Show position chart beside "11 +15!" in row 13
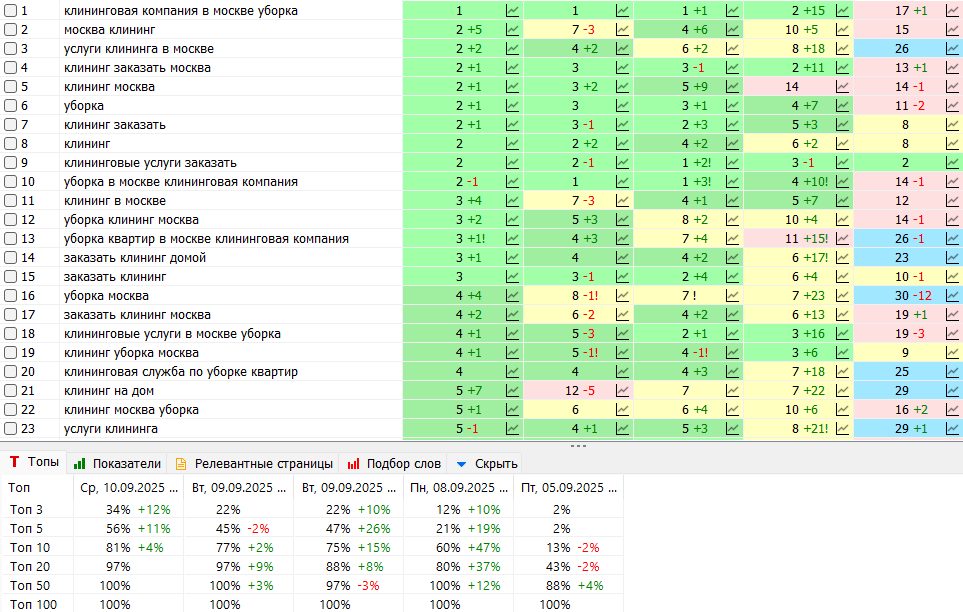The image size is (963, 612). point(843,239)
